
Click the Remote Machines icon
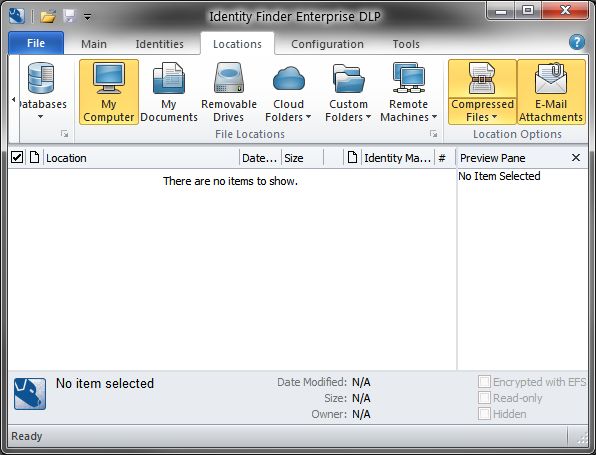[x=409, y=78]
